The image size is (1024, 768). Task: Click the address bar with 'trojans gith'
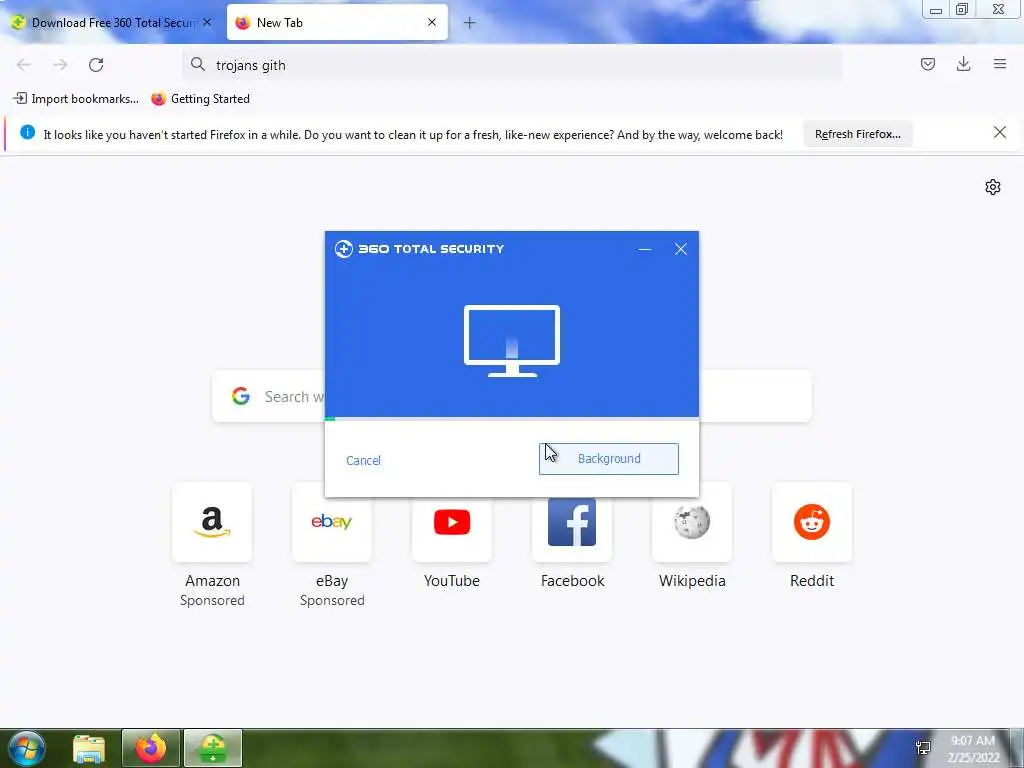click(x=511, y=65)
